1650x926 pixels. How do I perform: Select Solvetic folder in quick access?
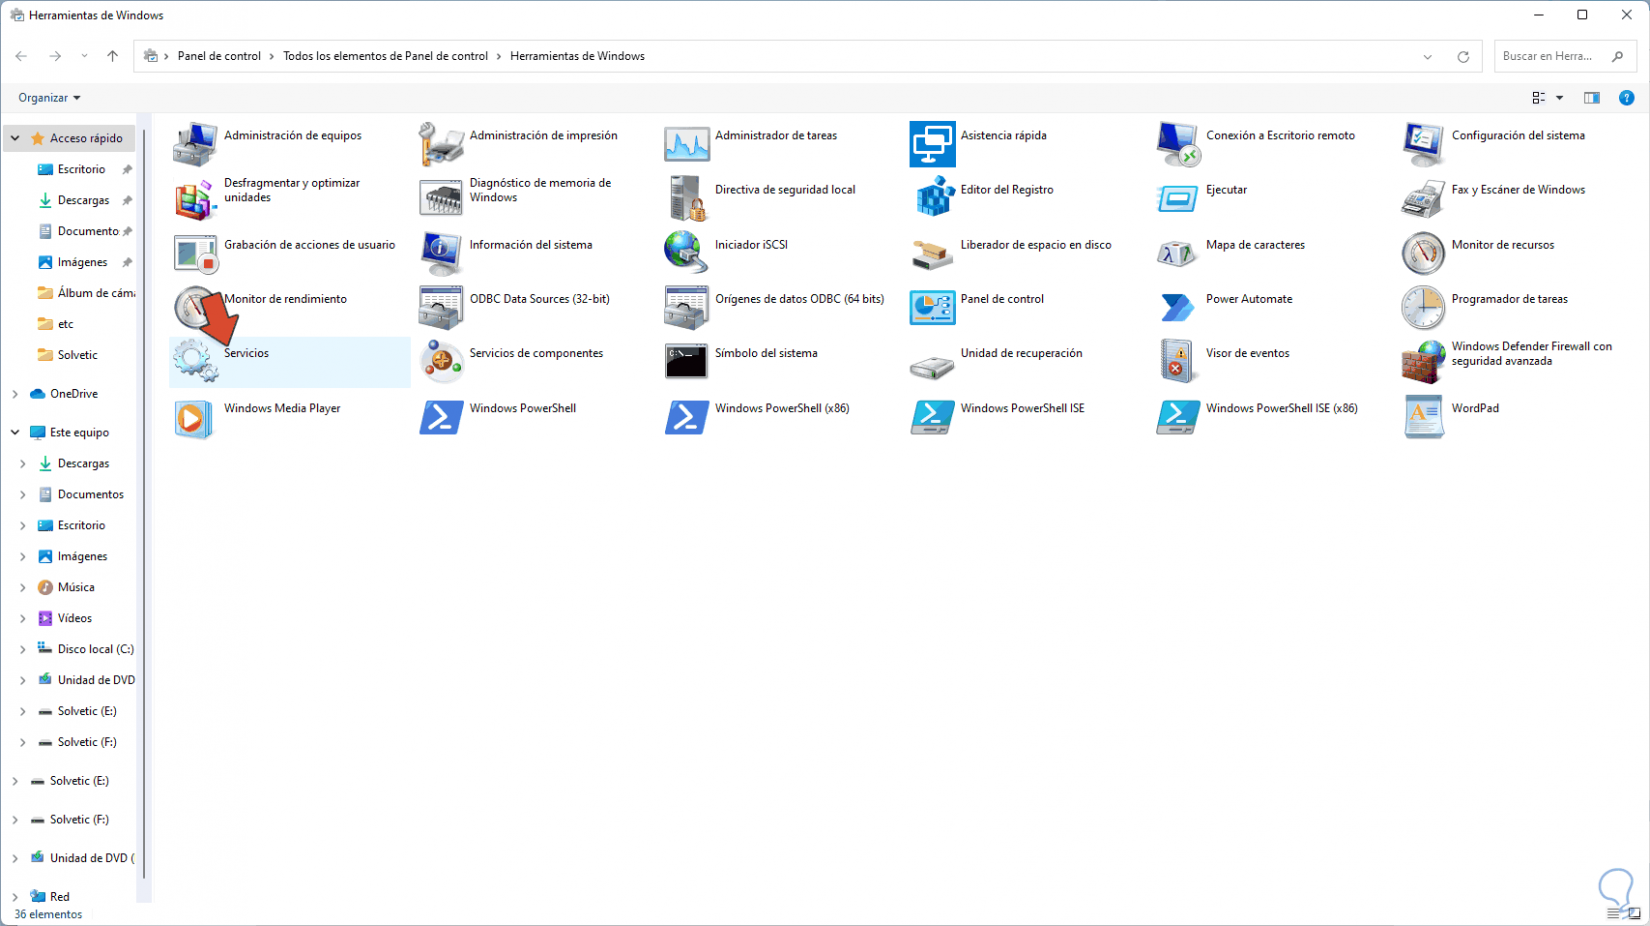click(x=77, y=355)
